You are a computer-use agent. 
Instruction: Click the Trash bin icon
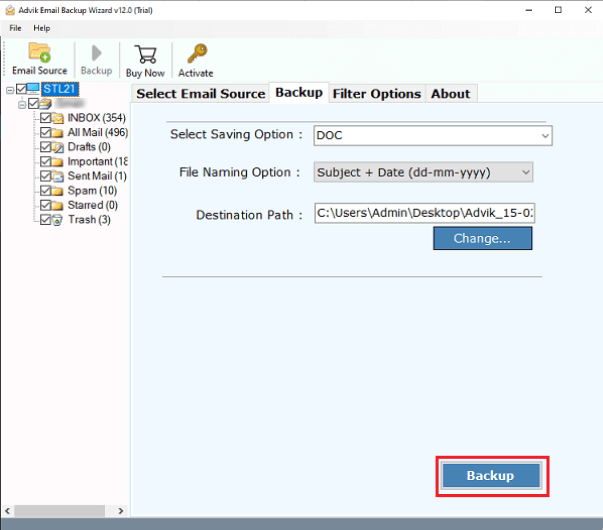pos(57,220)
